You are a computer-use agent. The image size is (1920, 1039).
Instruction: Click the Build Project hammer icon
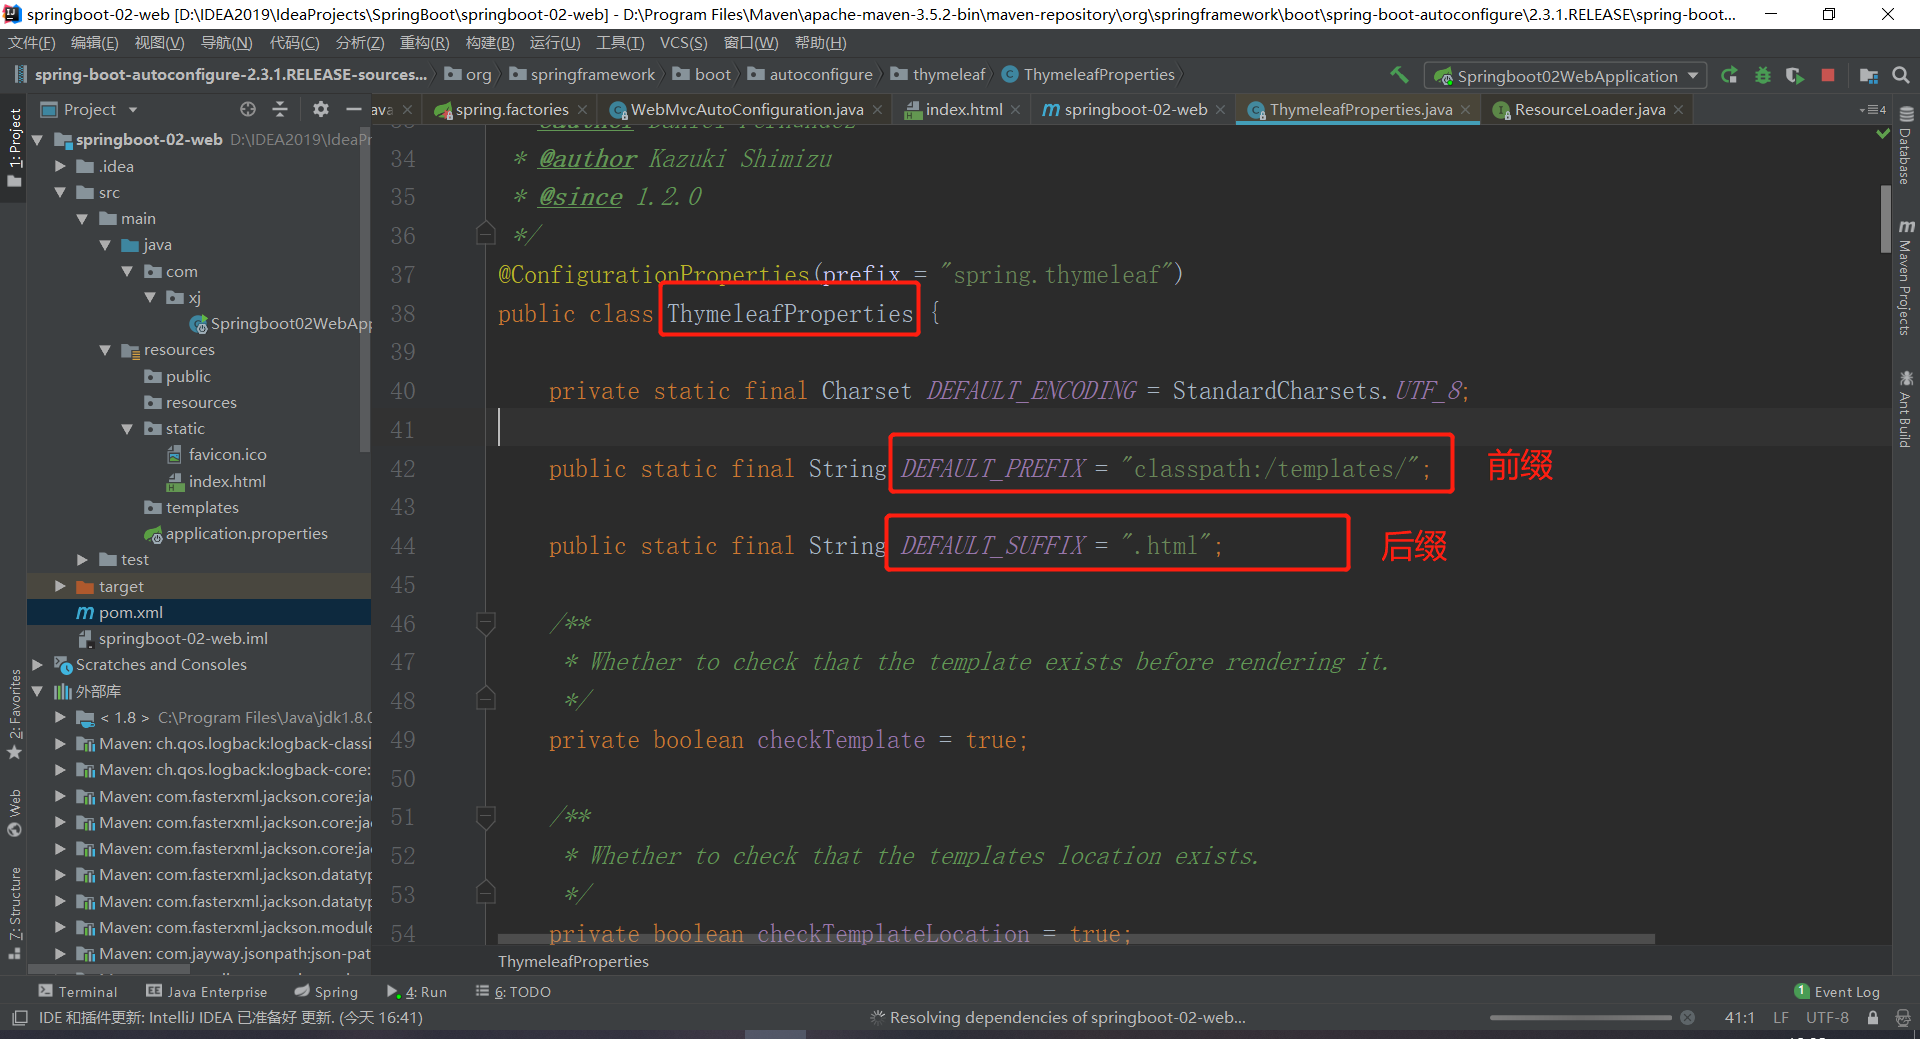pos(1399,75)
